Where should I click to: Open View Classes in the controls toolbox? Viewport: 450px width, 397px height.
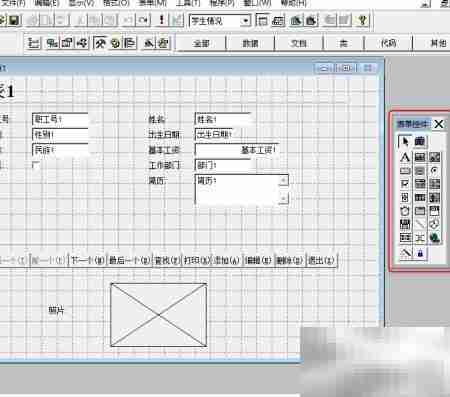(x=420, y=141)
